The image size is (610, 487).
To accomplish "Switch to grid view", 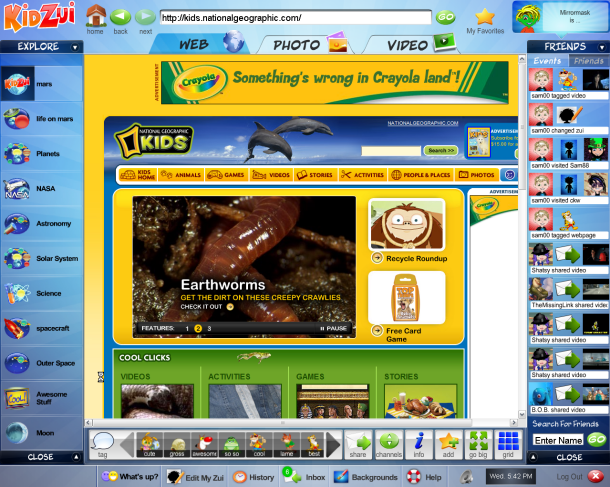I will [508, 445].
